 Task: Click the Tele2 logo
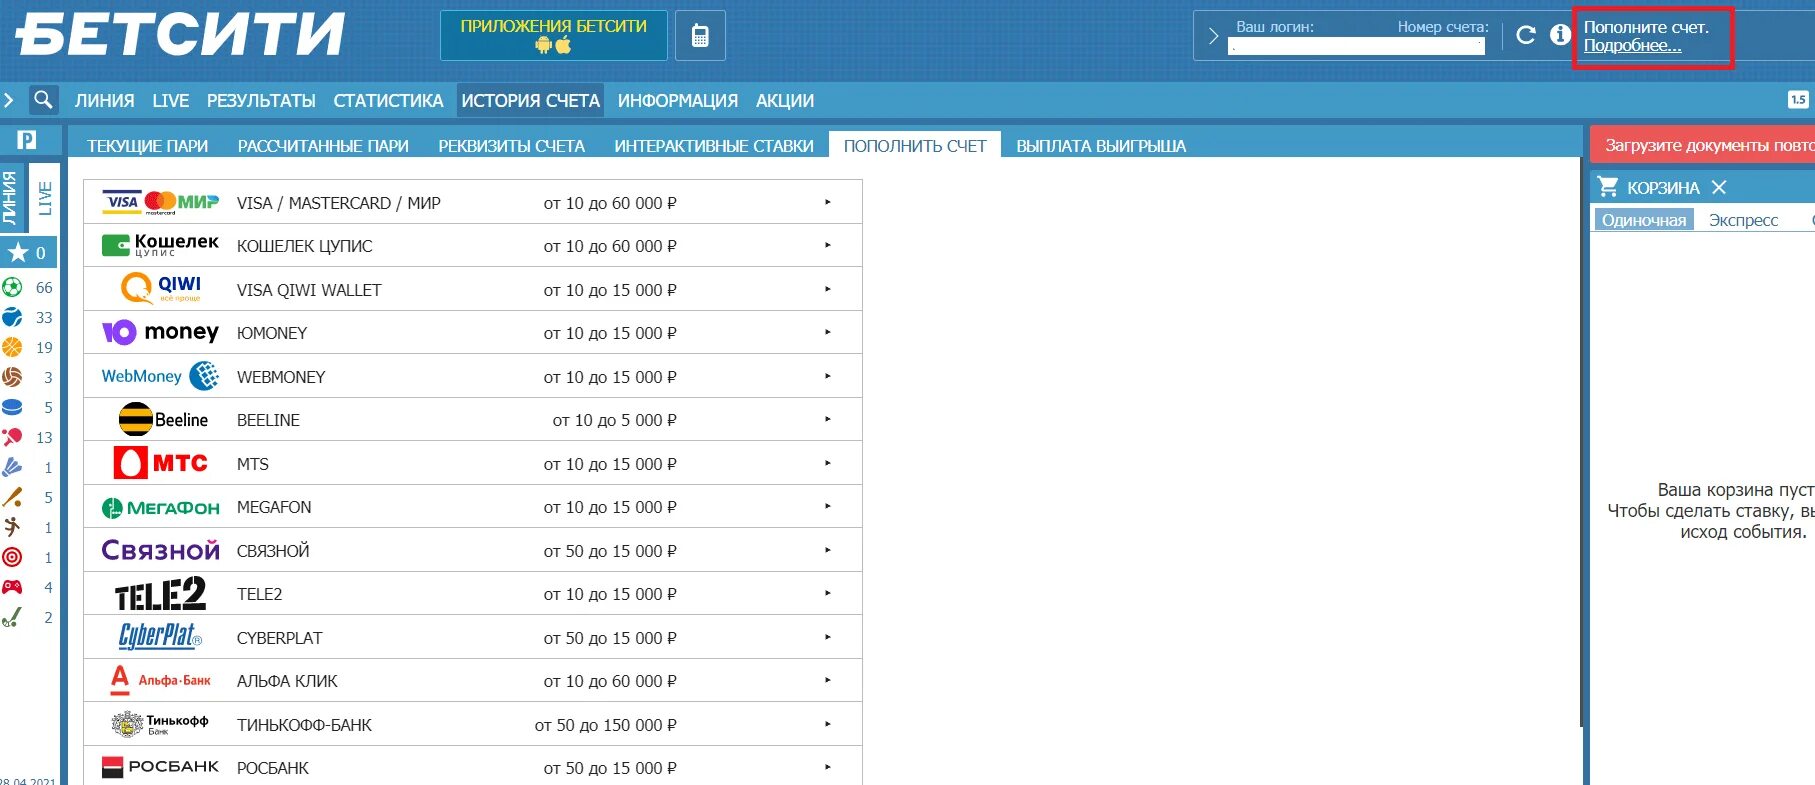click(160, 594)
